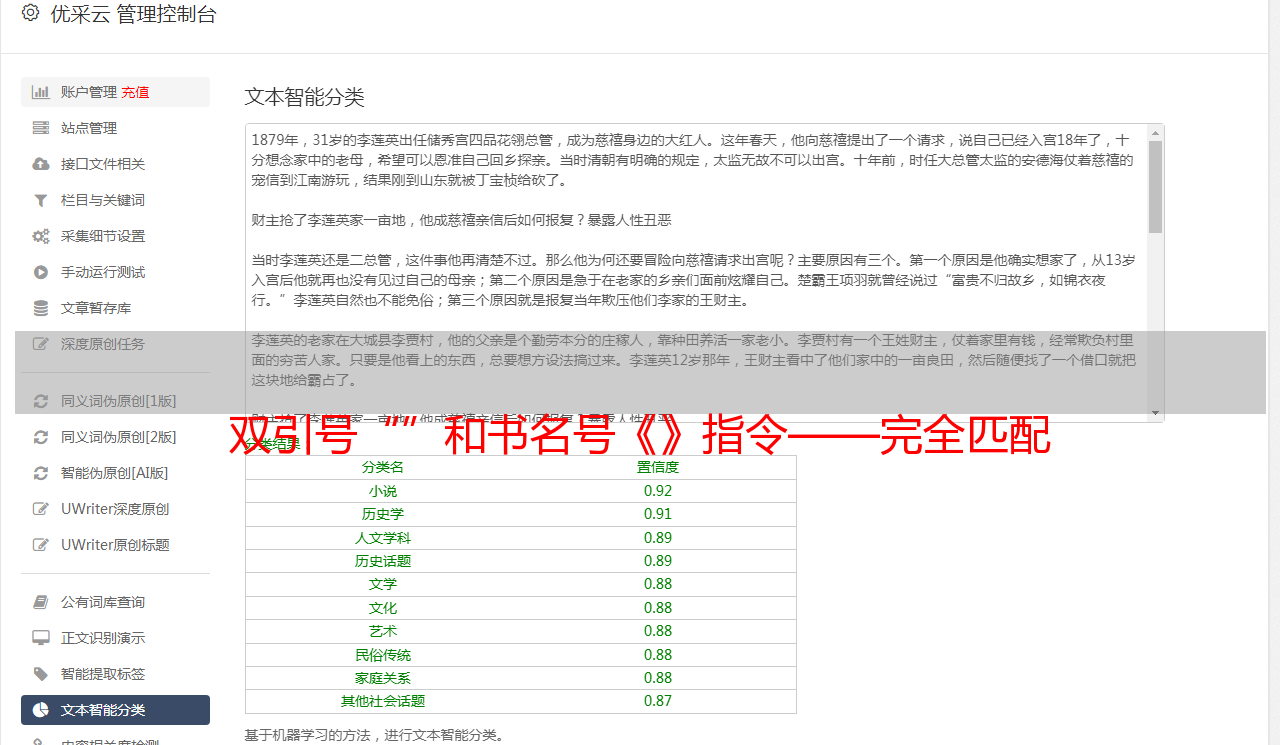Open the 站点管理 menu item

click(115, 128)
